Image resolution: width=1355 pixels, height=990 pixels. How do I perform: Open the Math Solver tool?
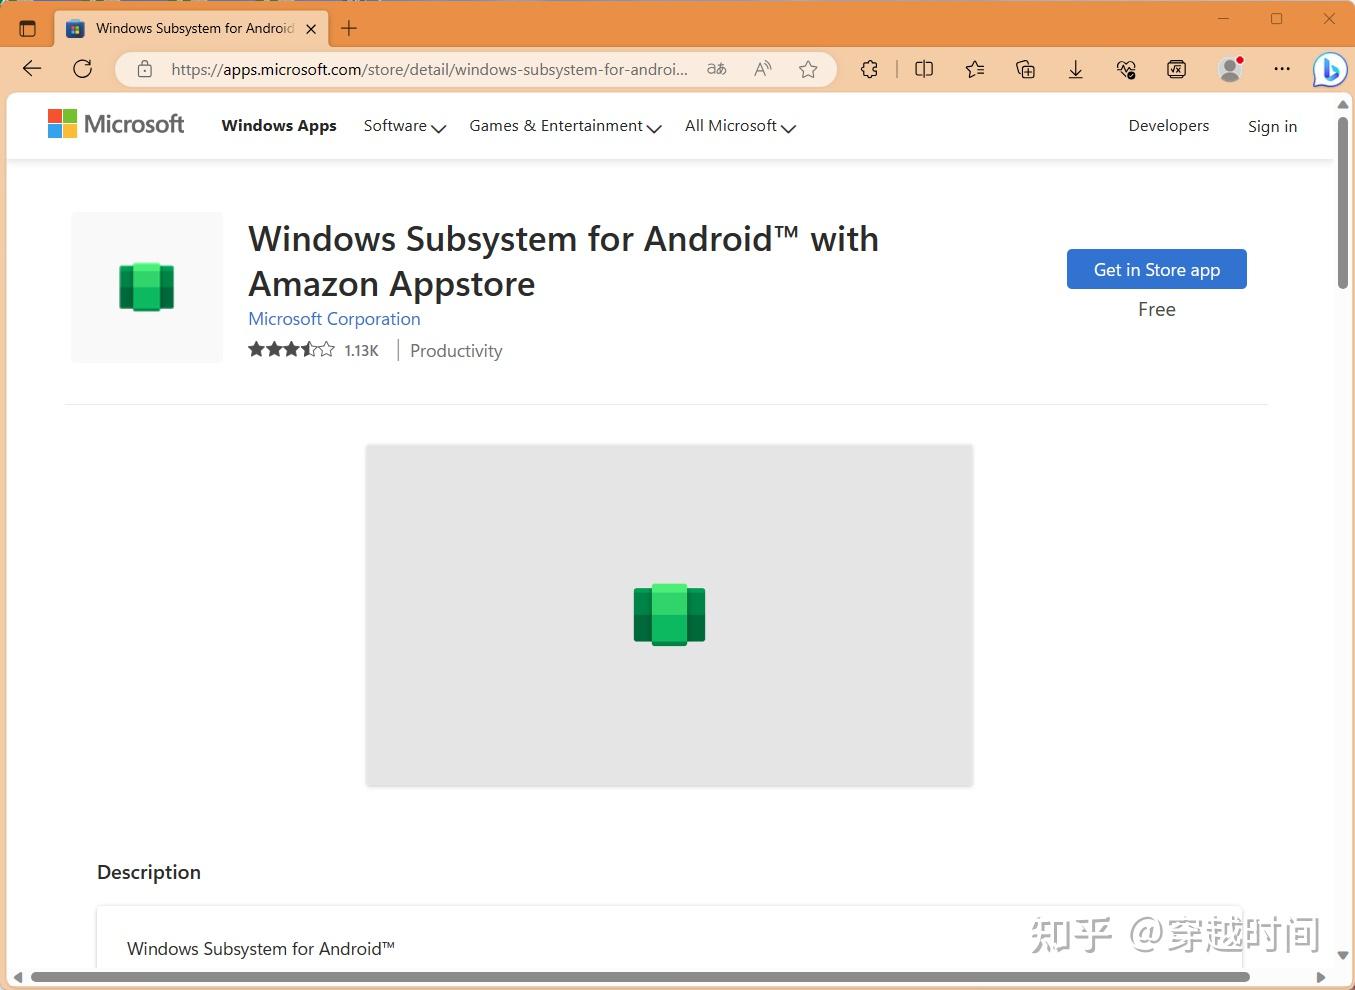point(1176,69)
